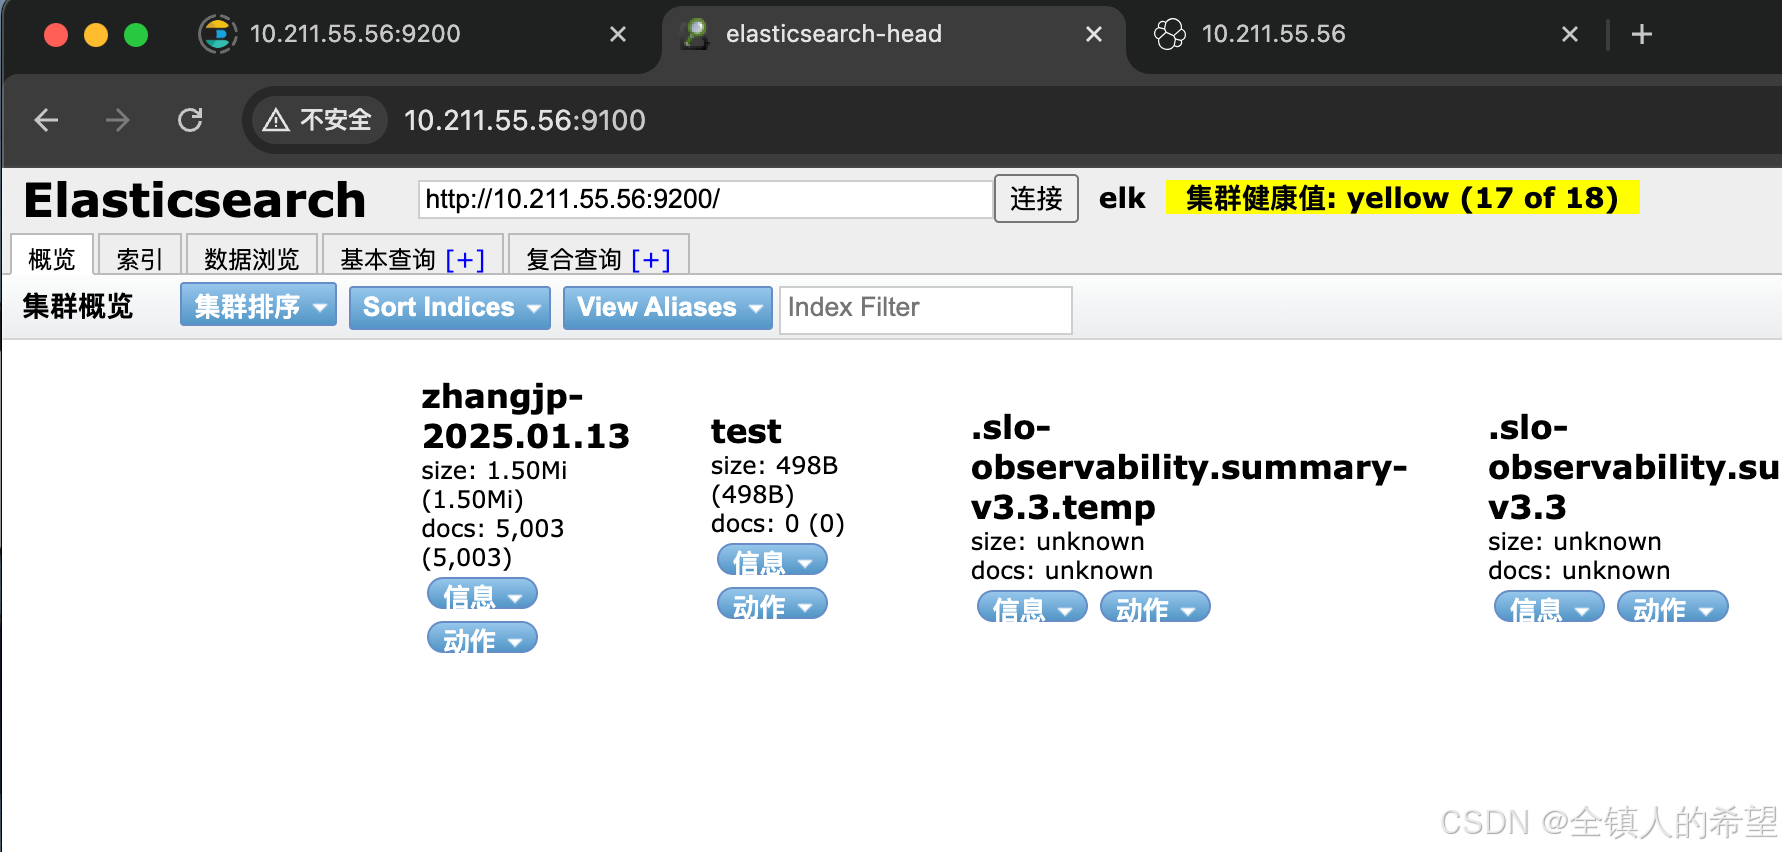Close the 10.211.55.56 tab
Image resolution: width=1782 pixels, height=852 pixels.
(x=1570, y=34)
